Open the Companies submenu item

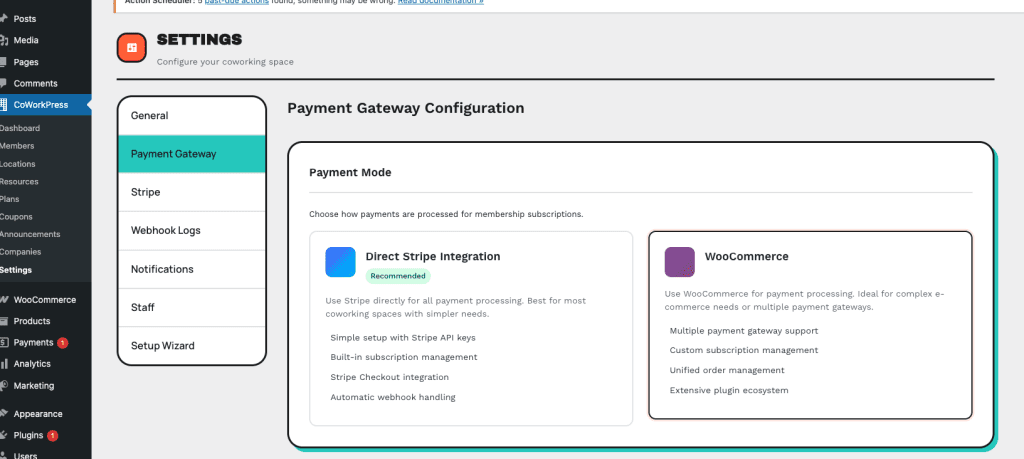[x=20, y=252]
